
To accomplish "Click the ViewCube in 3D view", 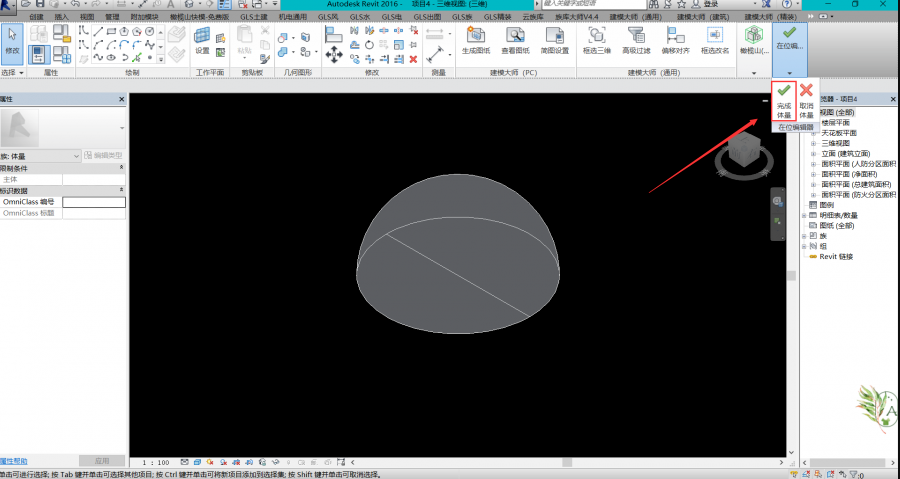I will [742, 151].
